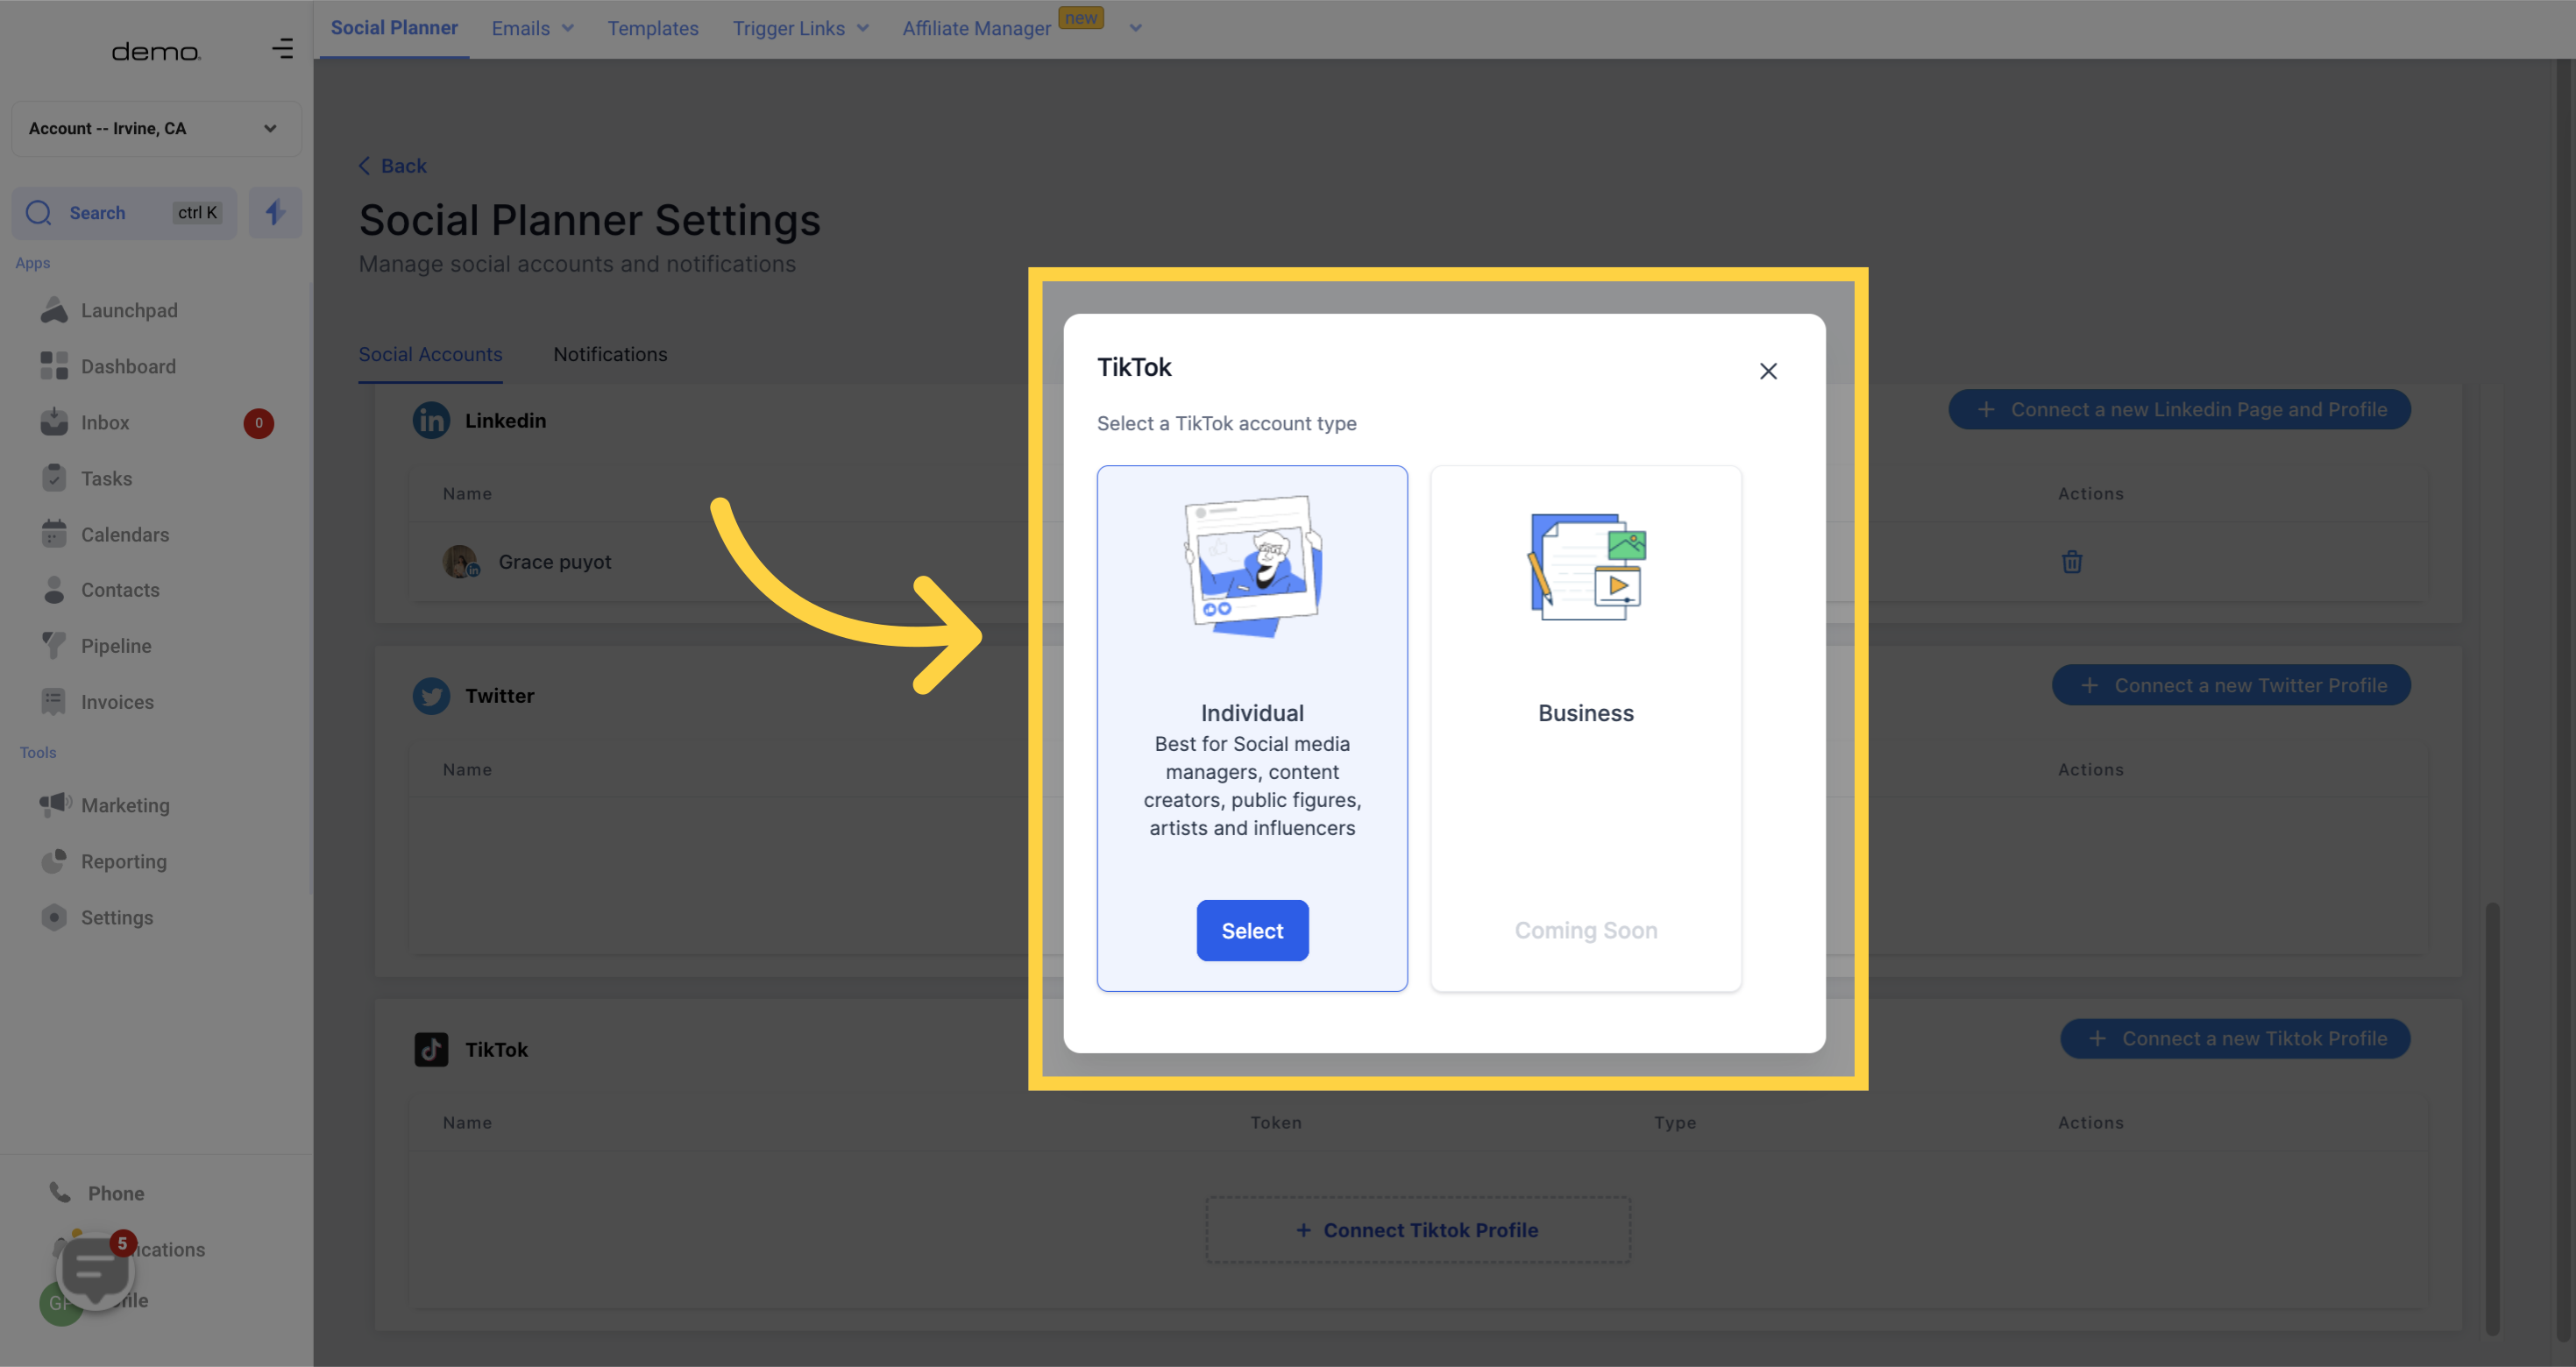
Task: Go Back from Social Planner Settings
Action: [x=393, y=166]
